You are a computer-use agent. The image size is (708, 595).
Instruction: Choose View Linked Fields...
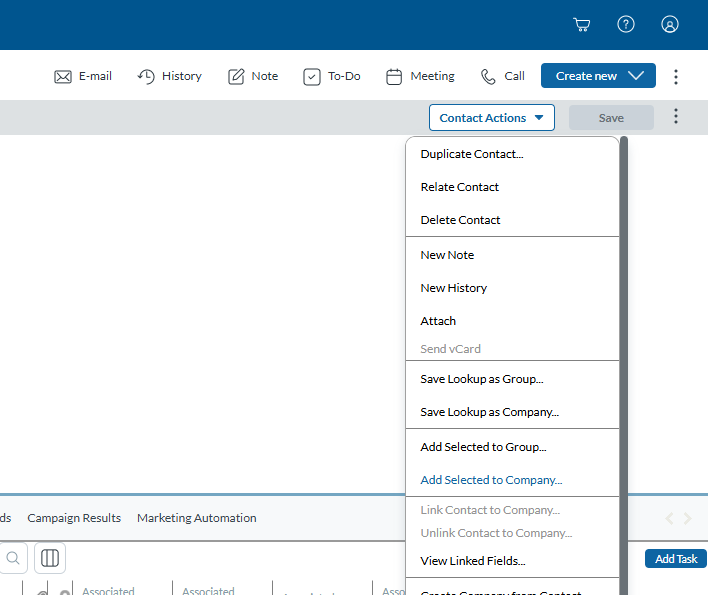(512, 561)
